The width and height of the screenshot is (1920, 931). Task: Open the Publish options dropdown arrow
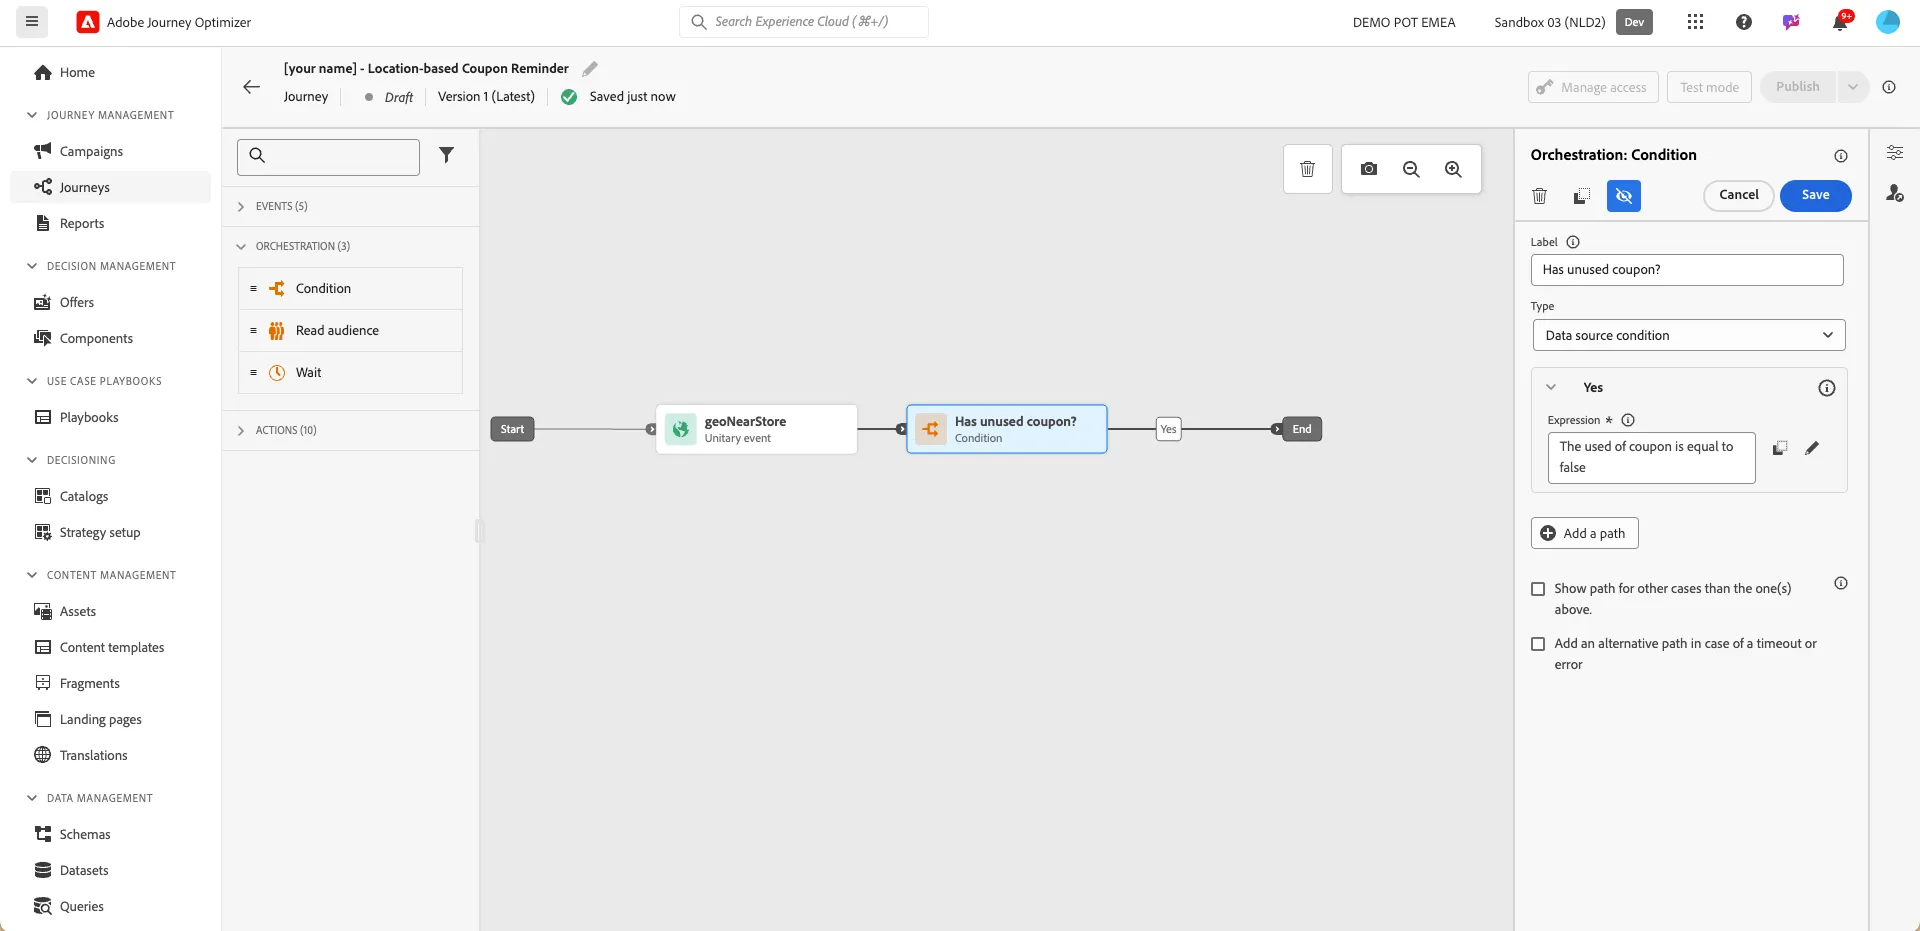coord(1852,87)
